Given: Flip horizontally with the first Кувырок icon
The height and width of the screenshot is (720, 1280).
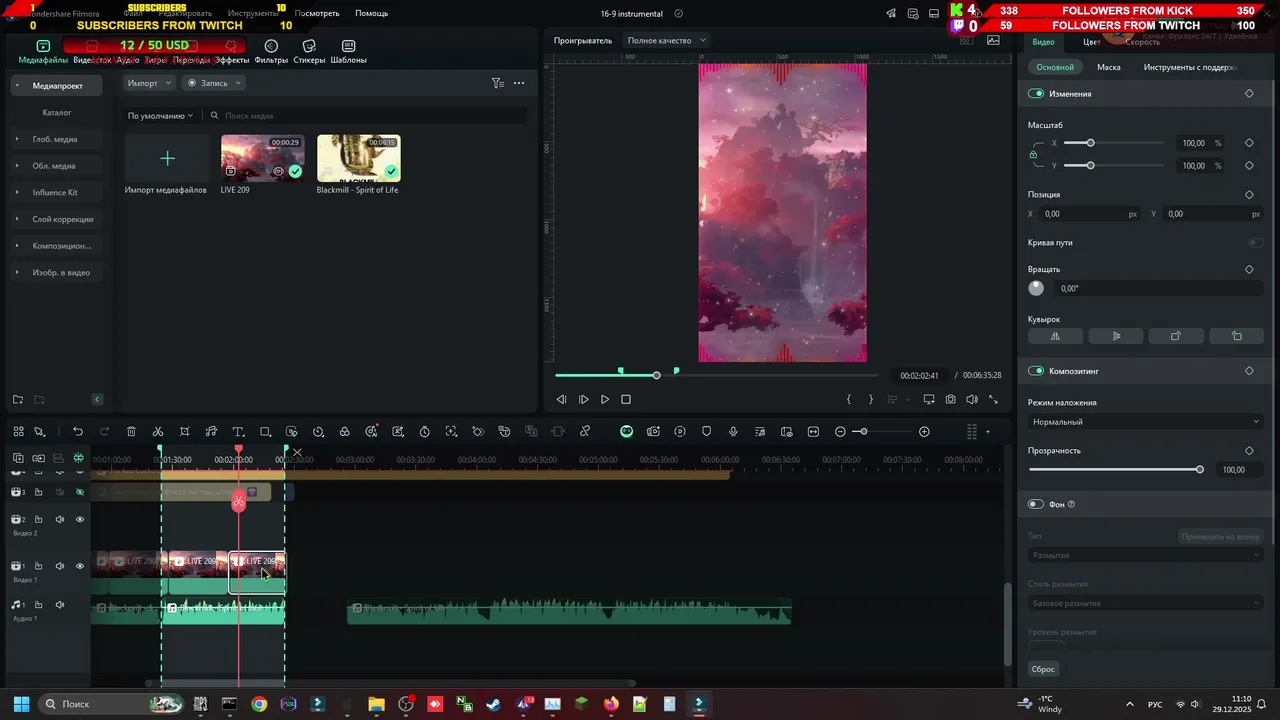Looking at the screenshot, I should click(x=1055, y=336).
